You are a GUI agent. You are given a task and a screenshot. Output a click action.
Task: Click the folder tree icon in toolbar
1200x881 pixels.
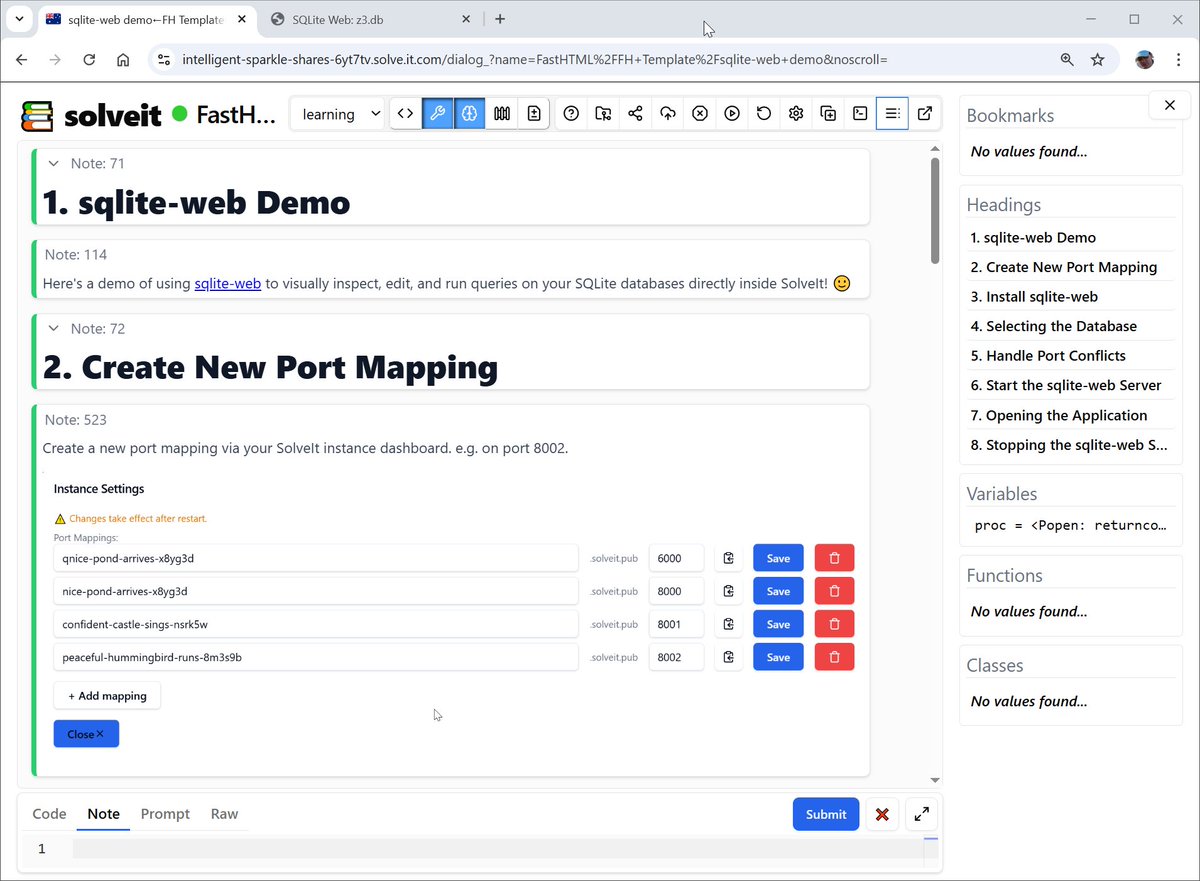(603, 114)
